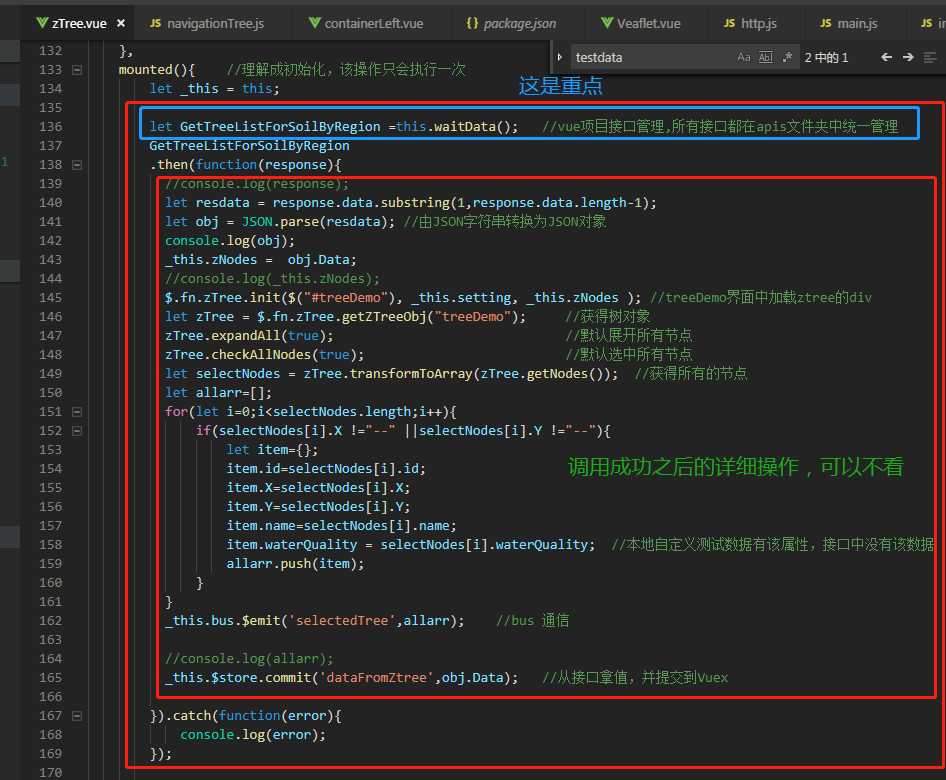This screenshot has width=946, height=780.
Task: Close the zTree.vue tab
Action: click(121, 24)
